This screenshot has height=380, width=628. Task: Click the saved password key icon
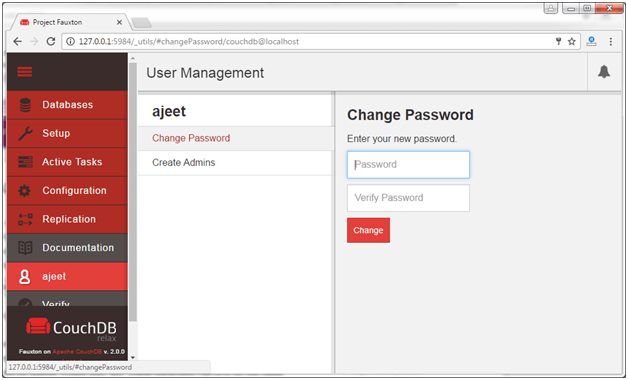click(x=558, y=41)
